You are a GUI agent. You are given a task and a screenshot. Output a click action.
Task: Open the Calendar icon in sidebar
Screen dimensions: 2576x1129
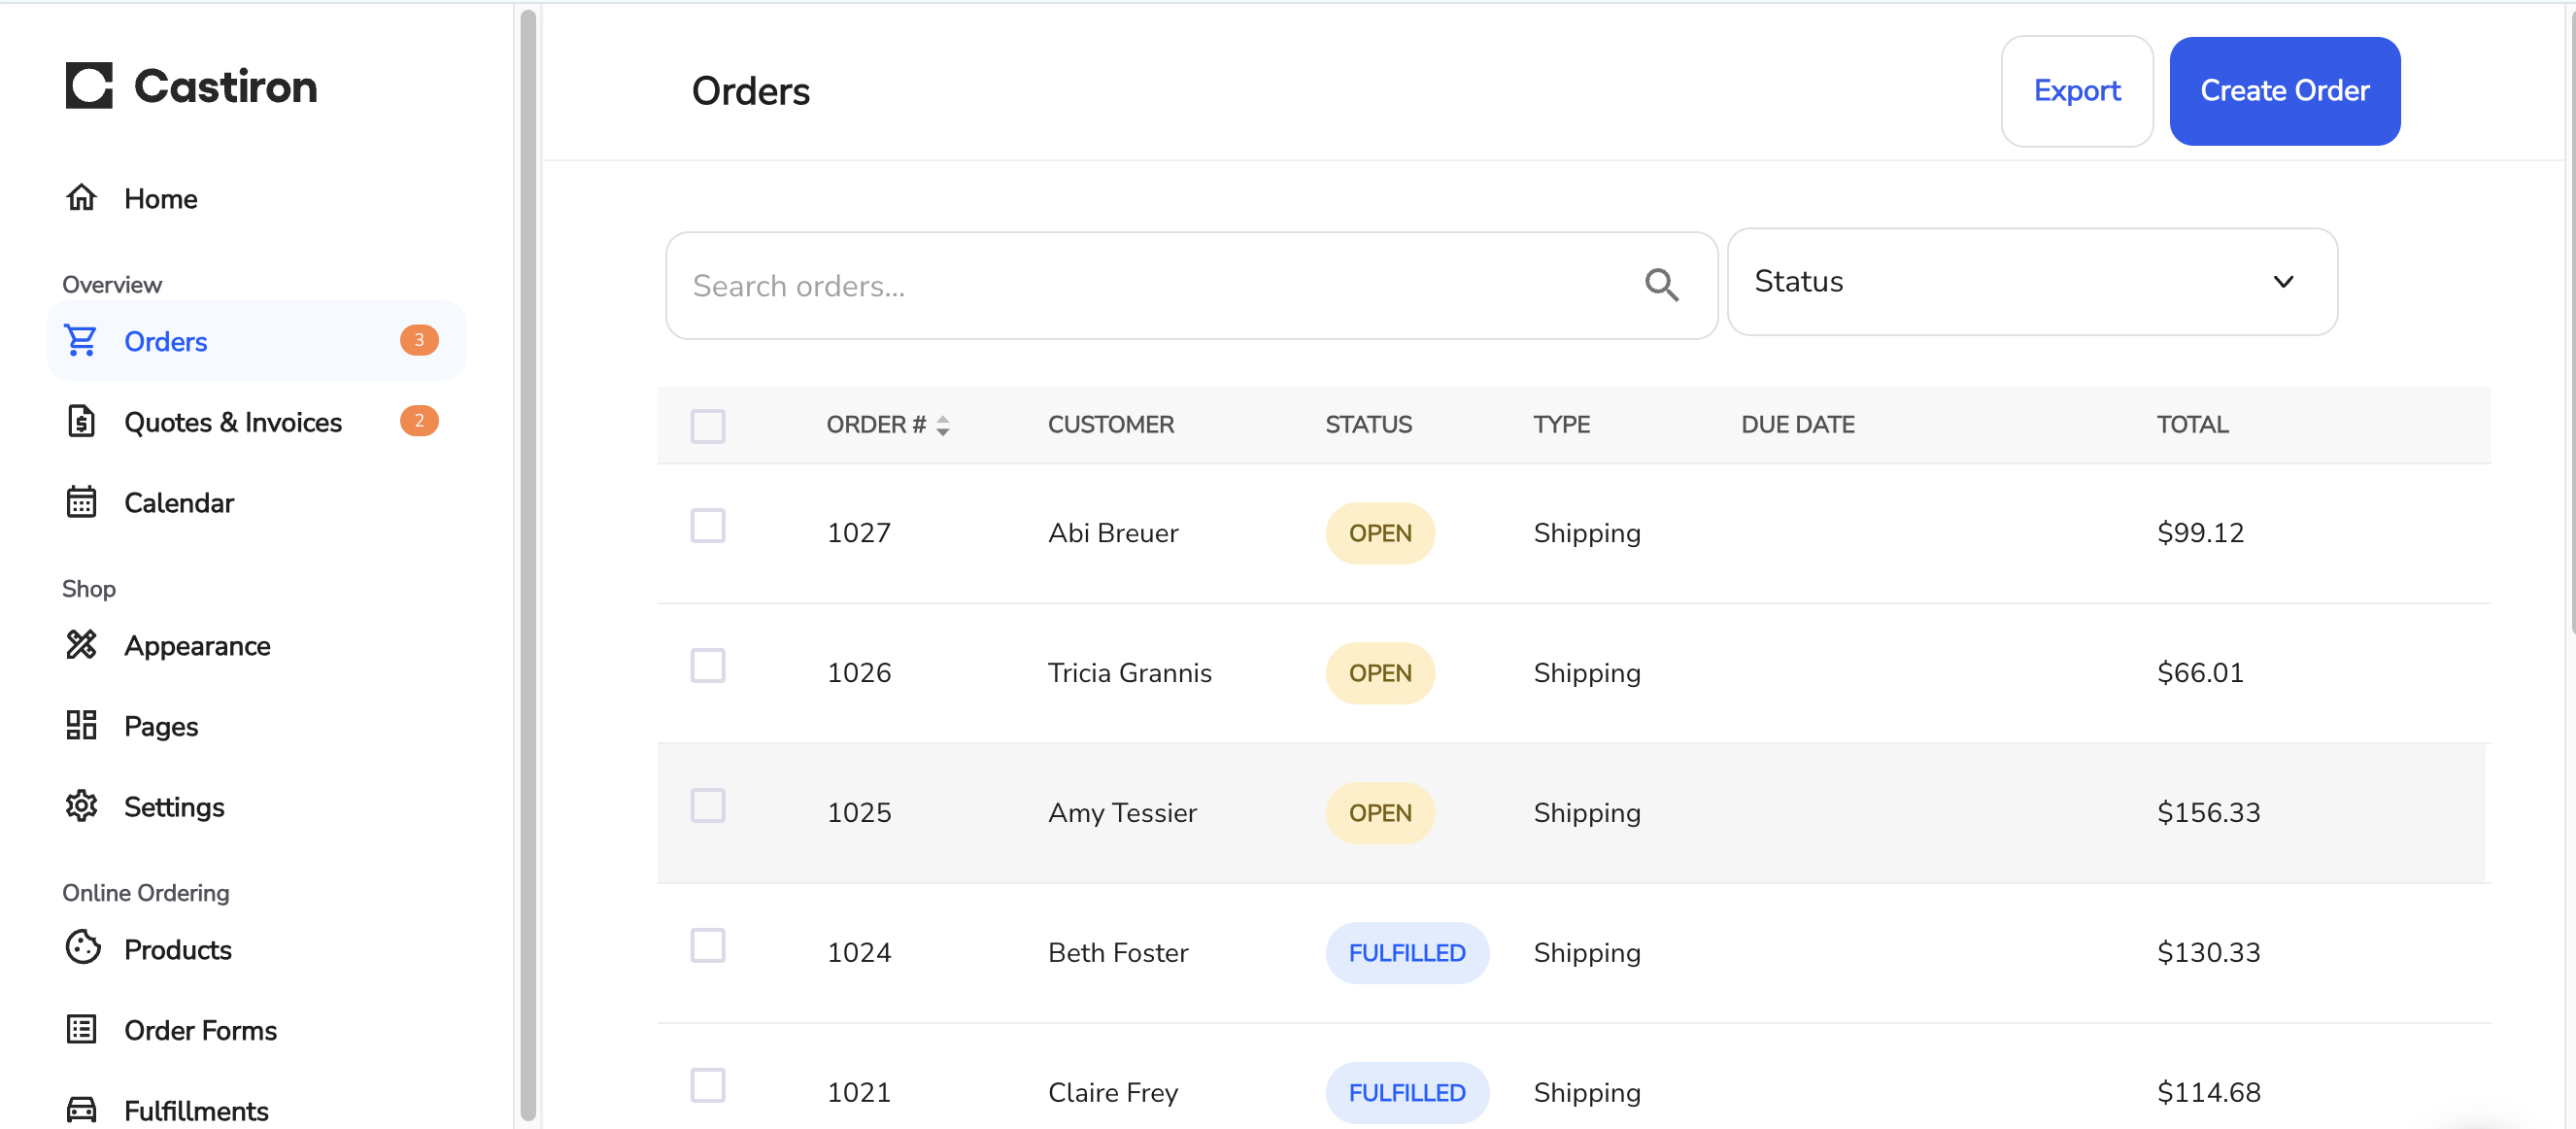[x=81, y=502]
